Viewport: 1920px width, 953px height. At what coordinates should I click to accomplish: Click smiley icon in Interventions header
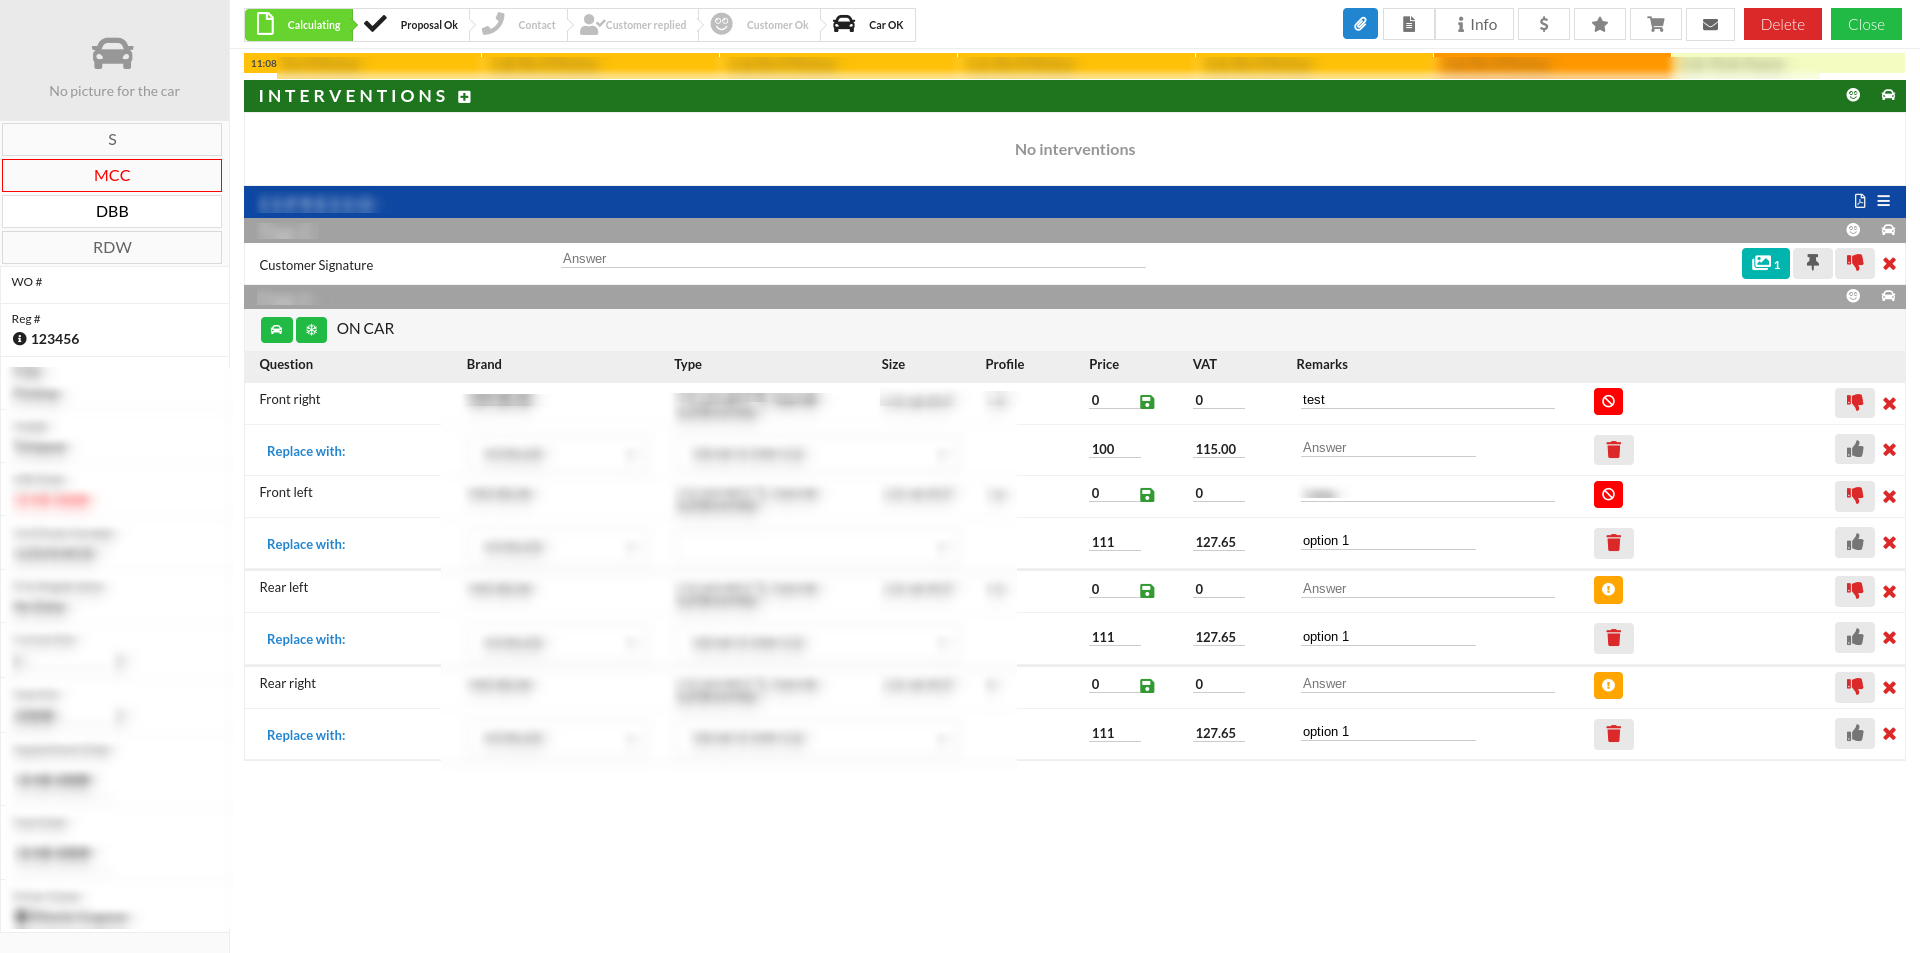(x=1853, y=95)
